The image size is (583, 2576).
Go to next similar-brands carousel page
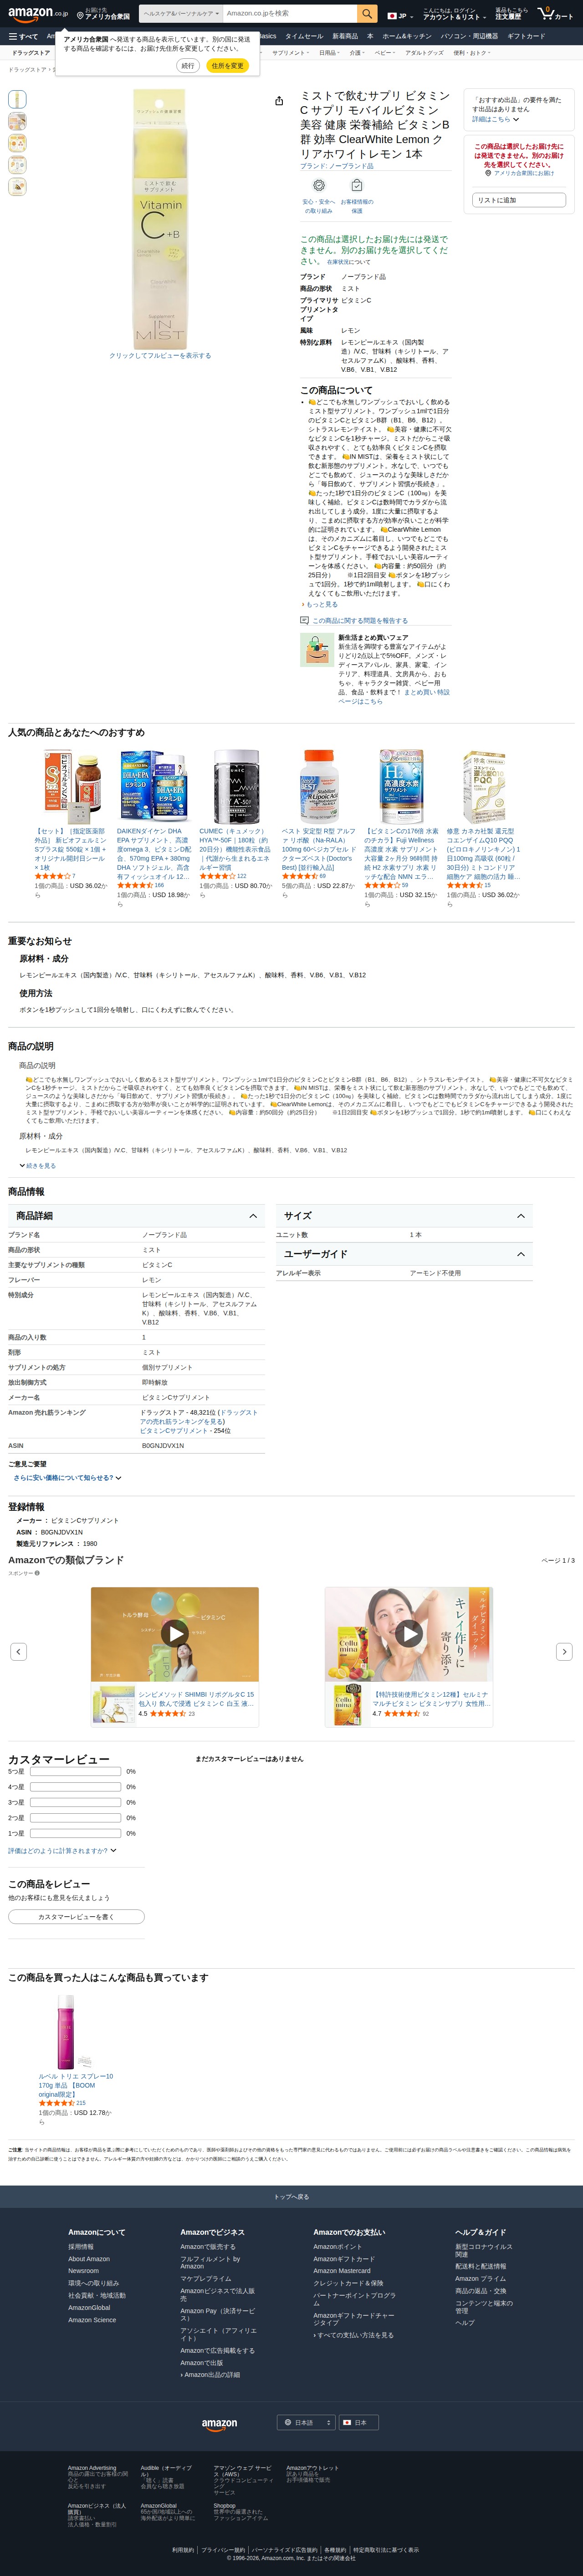pyautogui.click(x=564, y=1652)
